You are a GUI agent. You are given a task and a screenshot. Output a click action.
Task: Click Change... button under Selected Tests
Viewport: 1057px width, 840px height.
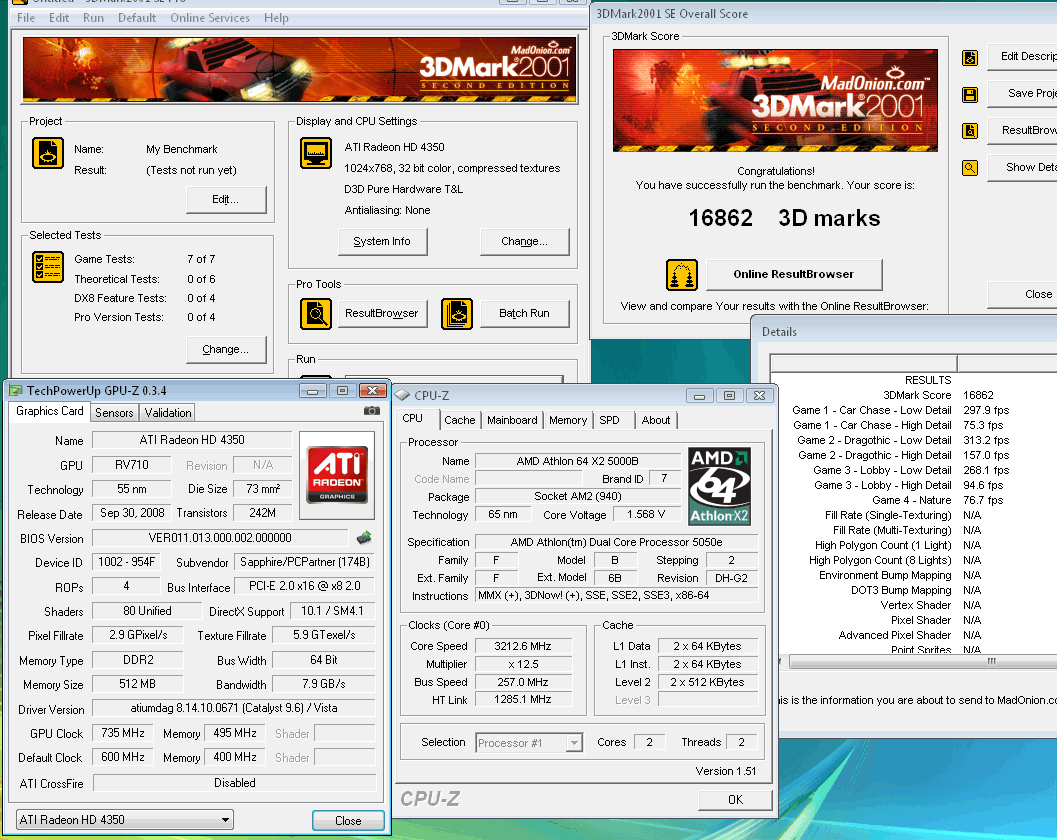(x=226, y=349)
